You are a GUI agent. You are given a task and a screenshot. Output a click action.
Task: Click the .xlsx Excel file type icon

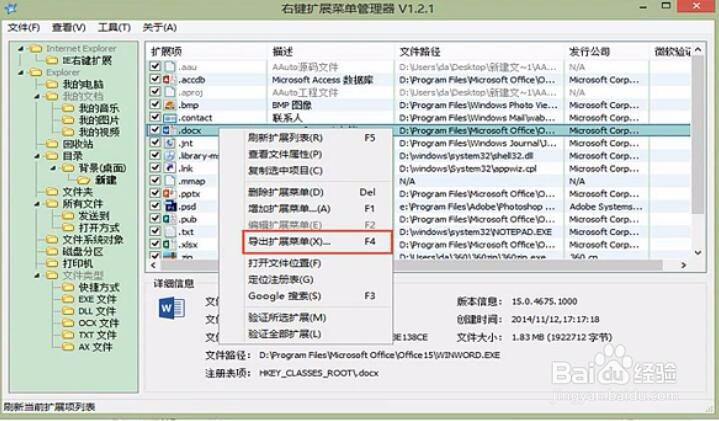[x=170, y=244]
